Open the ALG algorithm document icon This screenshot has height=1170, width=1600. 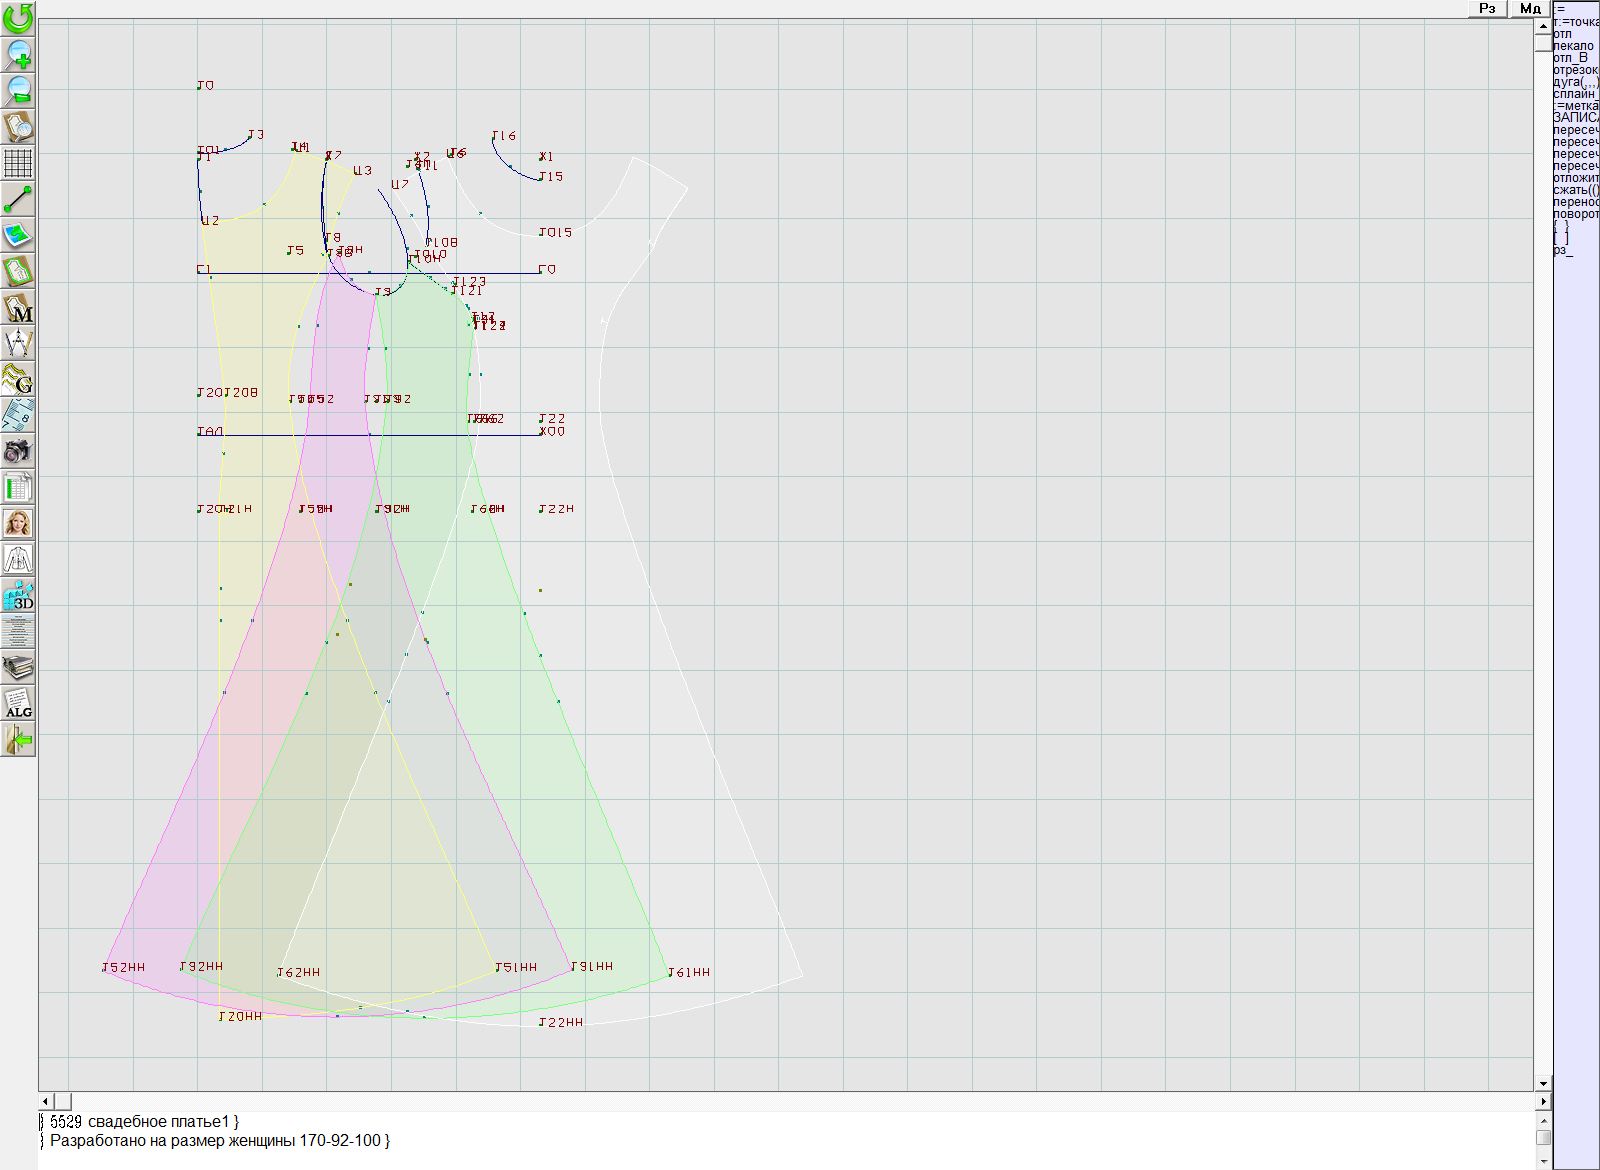click(18, 703)
